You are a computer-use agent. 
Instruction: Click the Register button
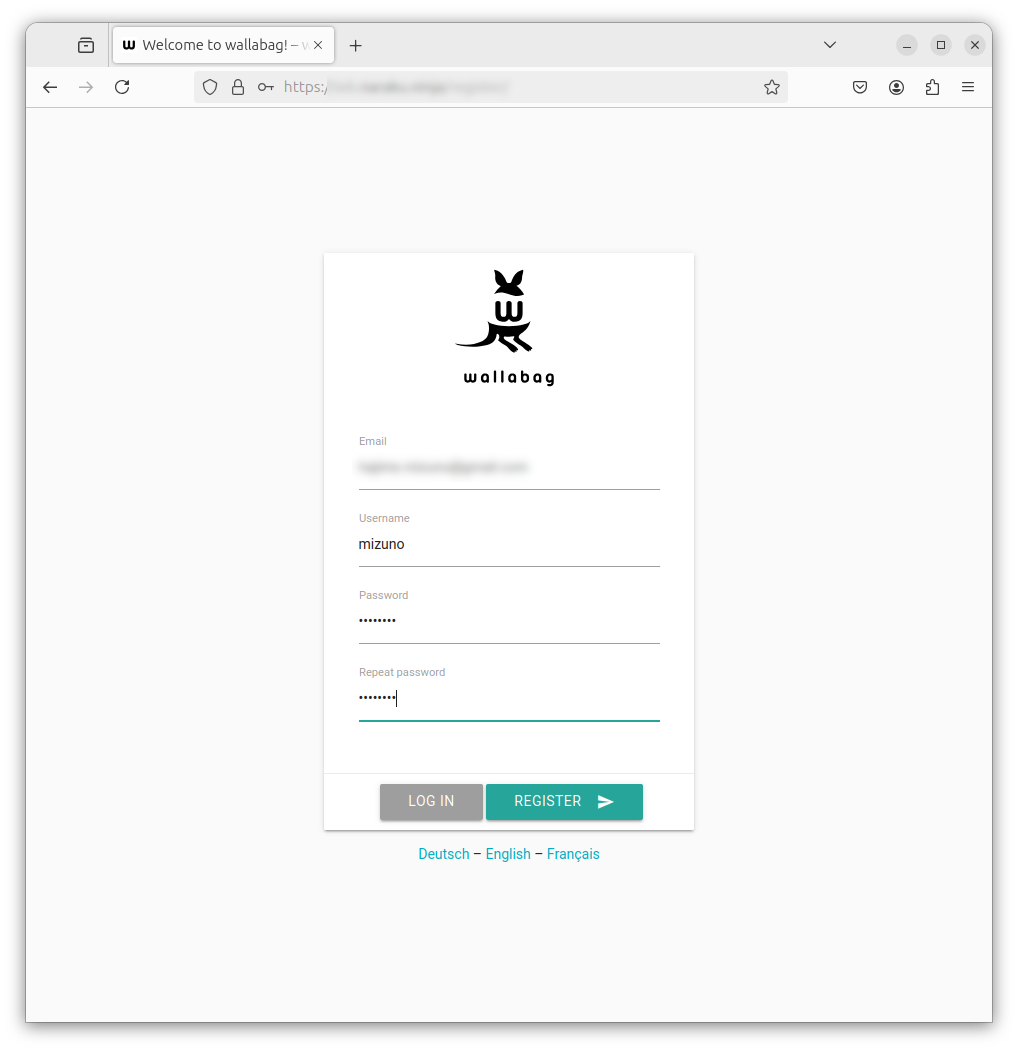(564, 802)
